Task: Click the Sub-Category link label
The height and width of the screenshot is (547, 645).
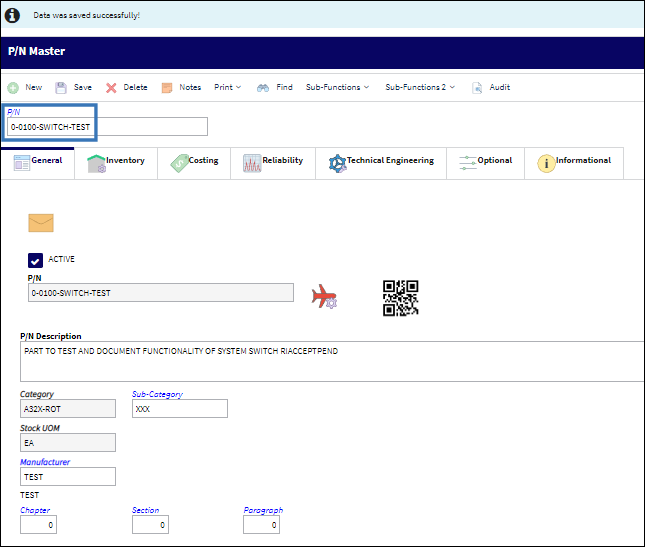Action: pyautogui.click(x=157, y=394)
